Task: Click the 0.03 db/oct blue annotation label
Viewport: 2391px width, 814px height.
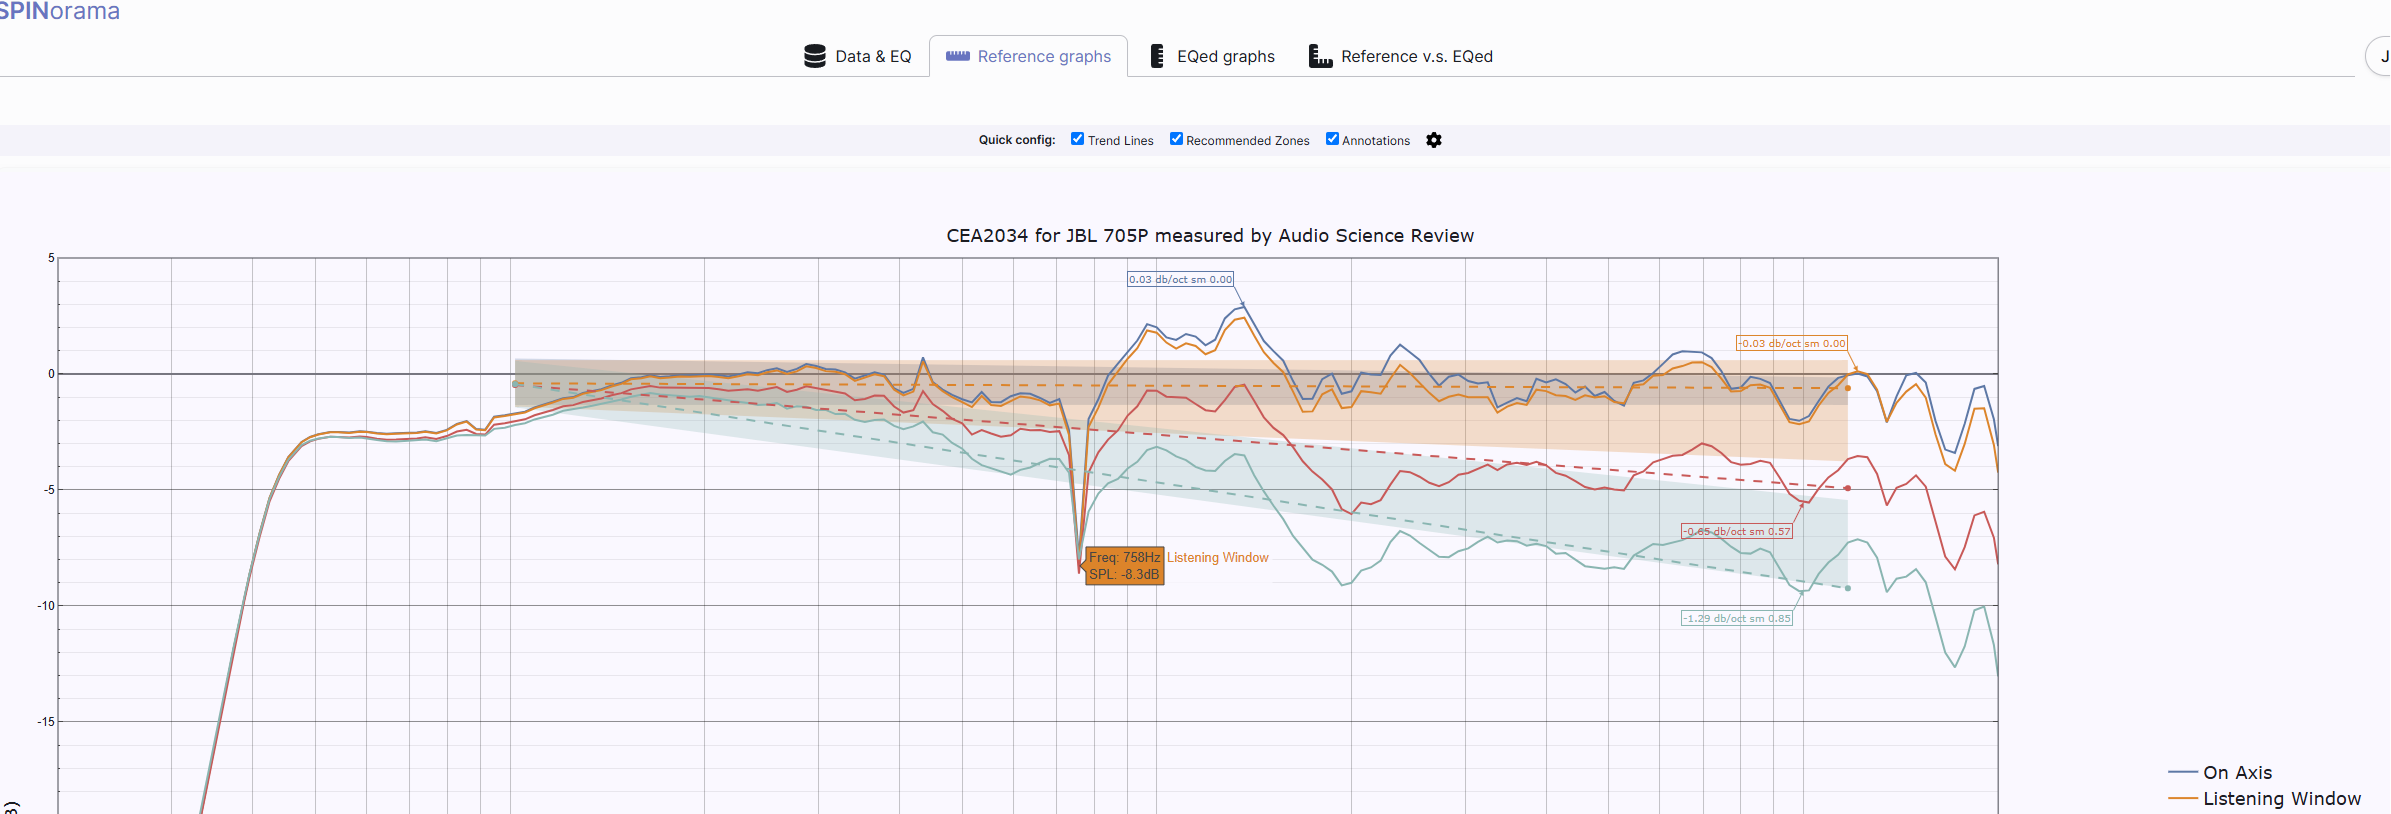Action: point(1181,279)
